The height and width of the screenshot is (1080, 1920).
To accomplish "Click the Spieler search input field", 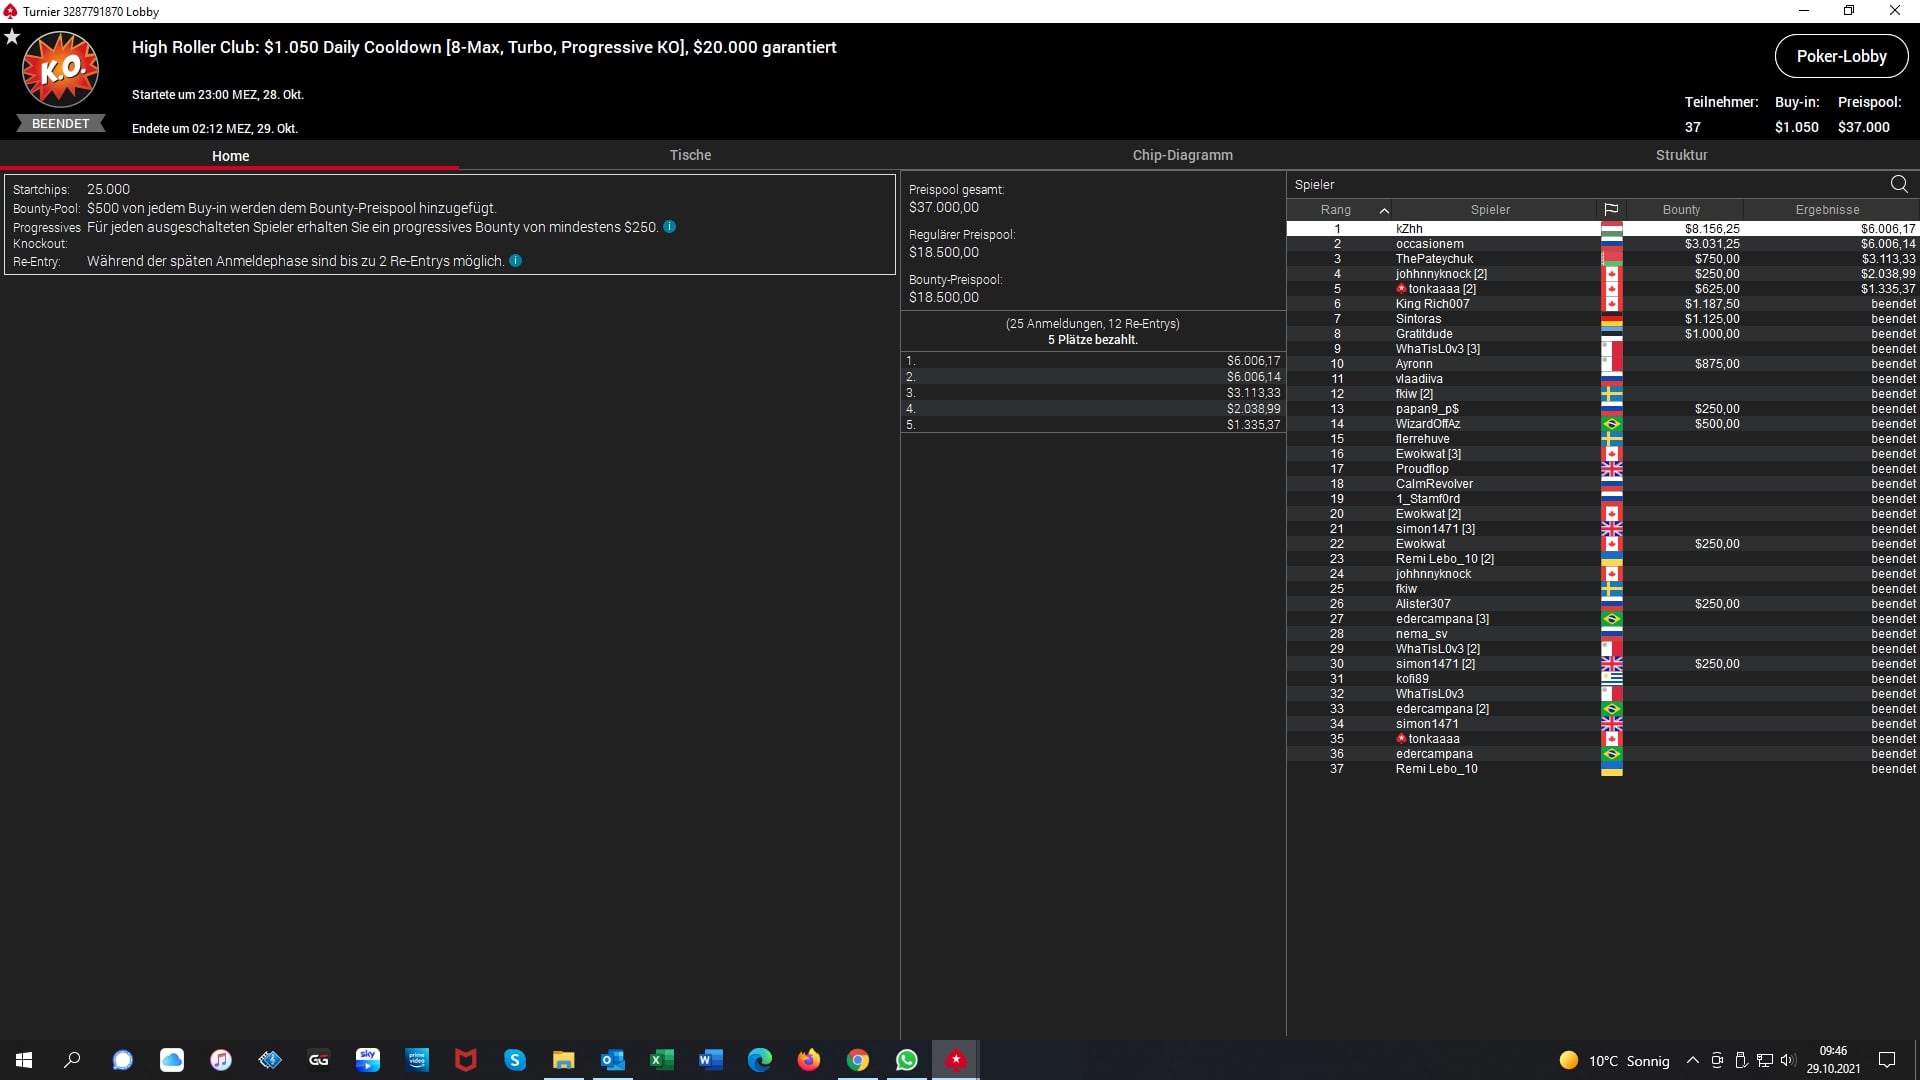I will pos(1580,184).
